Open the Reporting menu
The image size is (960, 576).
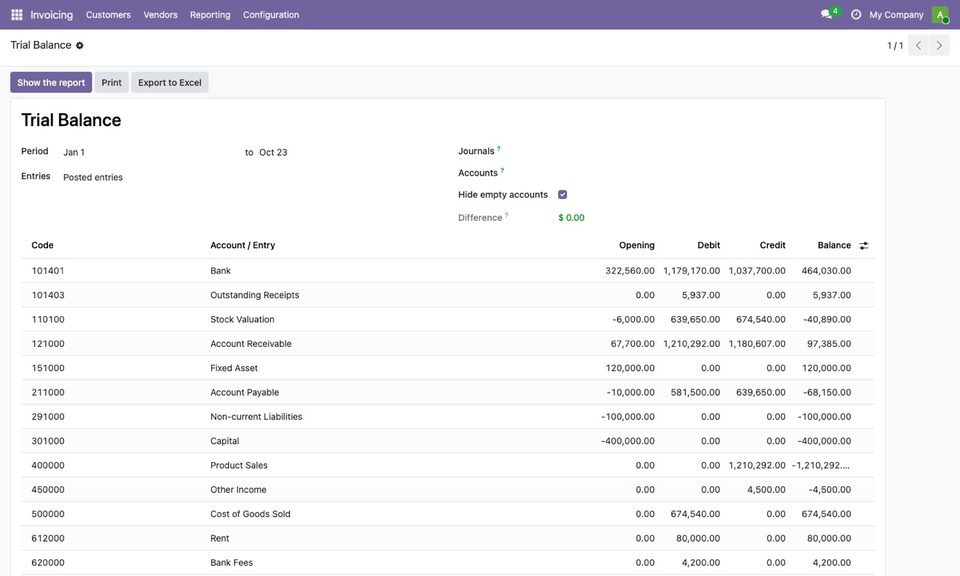[x=210, y=15]
